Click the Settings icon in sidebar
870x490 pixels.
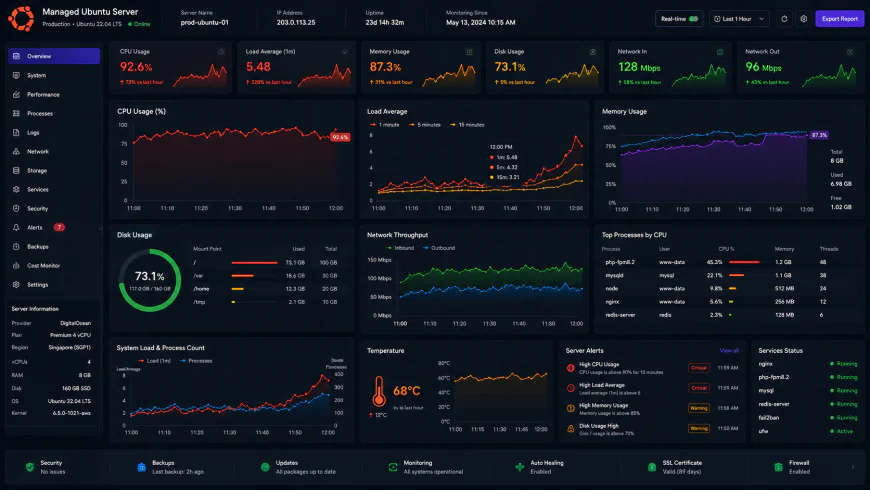tap(16, 284)
